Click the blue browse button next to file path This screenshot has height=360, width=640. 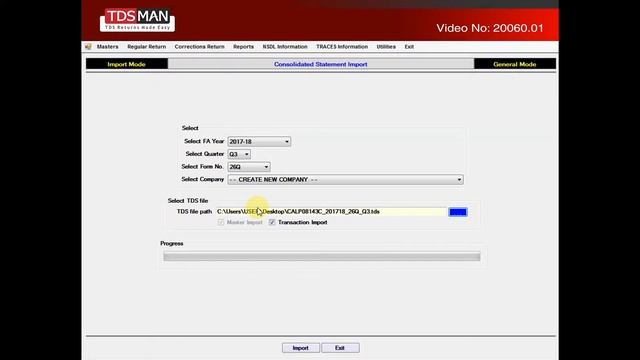pyautogui.click(x=458, y=212)
